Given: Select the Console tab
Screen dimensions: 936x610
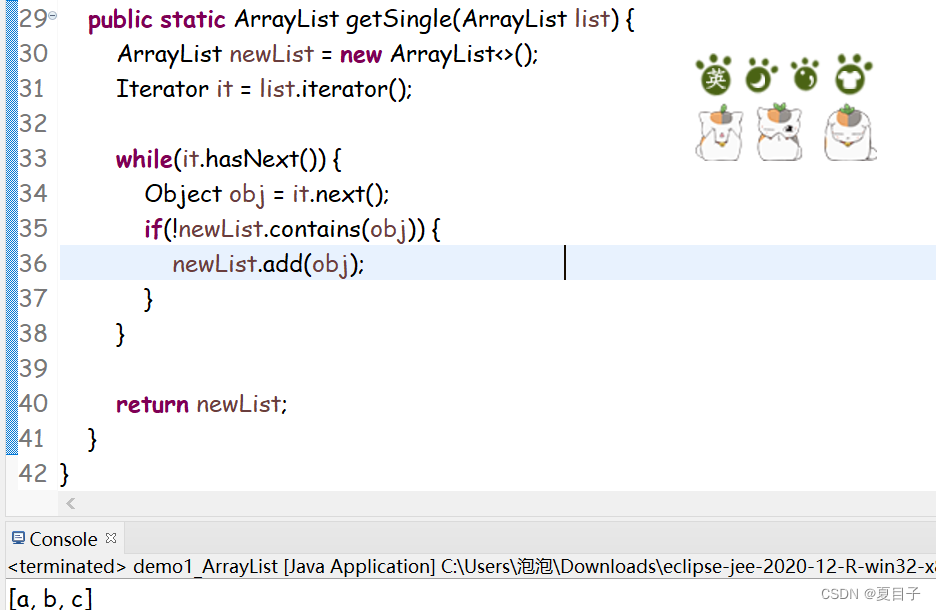Looking at the screenshot, I should click(63, 539).
